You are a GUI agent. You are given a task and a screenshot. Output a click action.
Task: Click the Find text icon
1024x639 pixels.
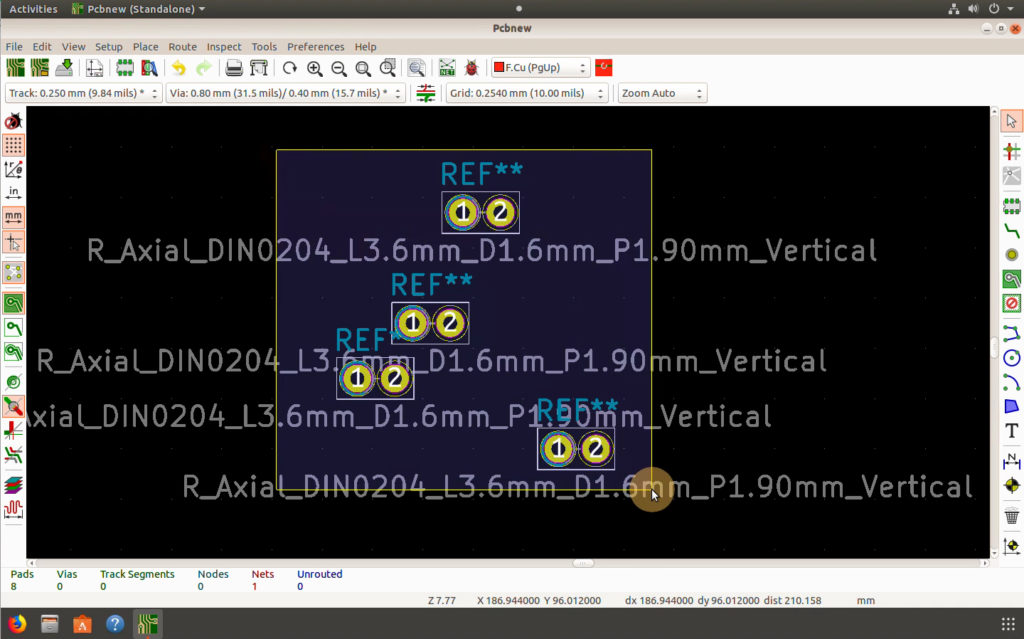point(417,68)
